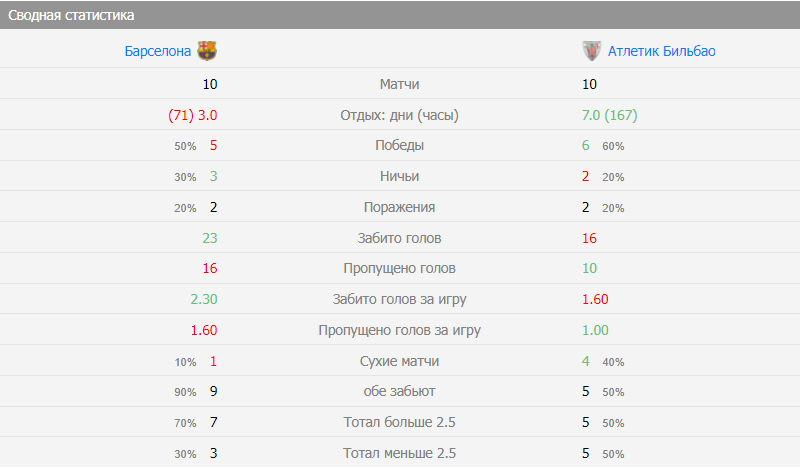800x468 pixels.
Task: Select the Поражения row label
Action: pyautogui.click(x=400, y=207)
